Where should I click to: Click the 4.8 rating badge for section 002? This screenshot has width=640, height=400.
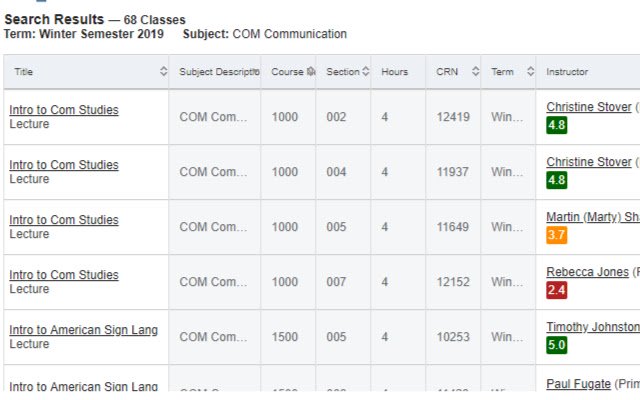tap(557, 125)
